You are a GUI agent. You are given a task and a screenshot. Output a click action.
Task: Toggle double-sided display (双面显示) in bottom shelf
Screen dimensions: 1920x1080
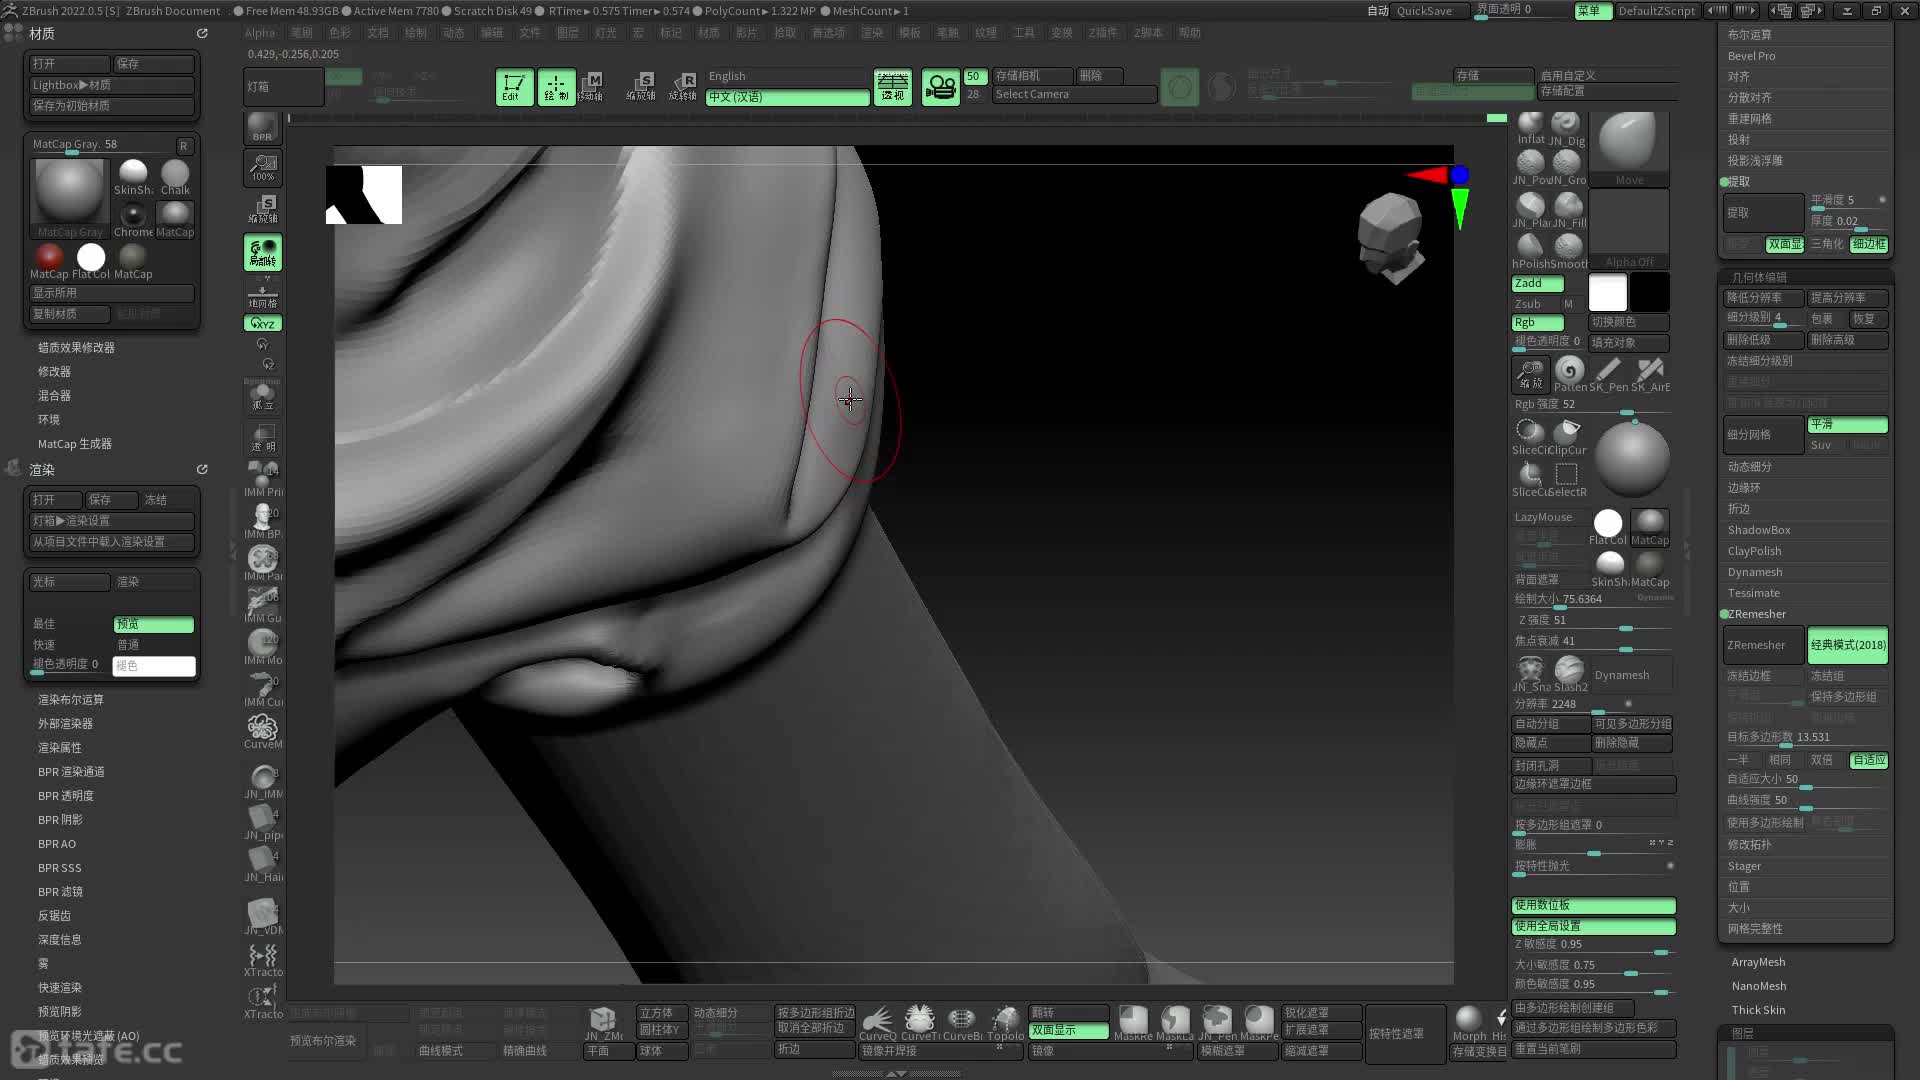(1068, 1031)
